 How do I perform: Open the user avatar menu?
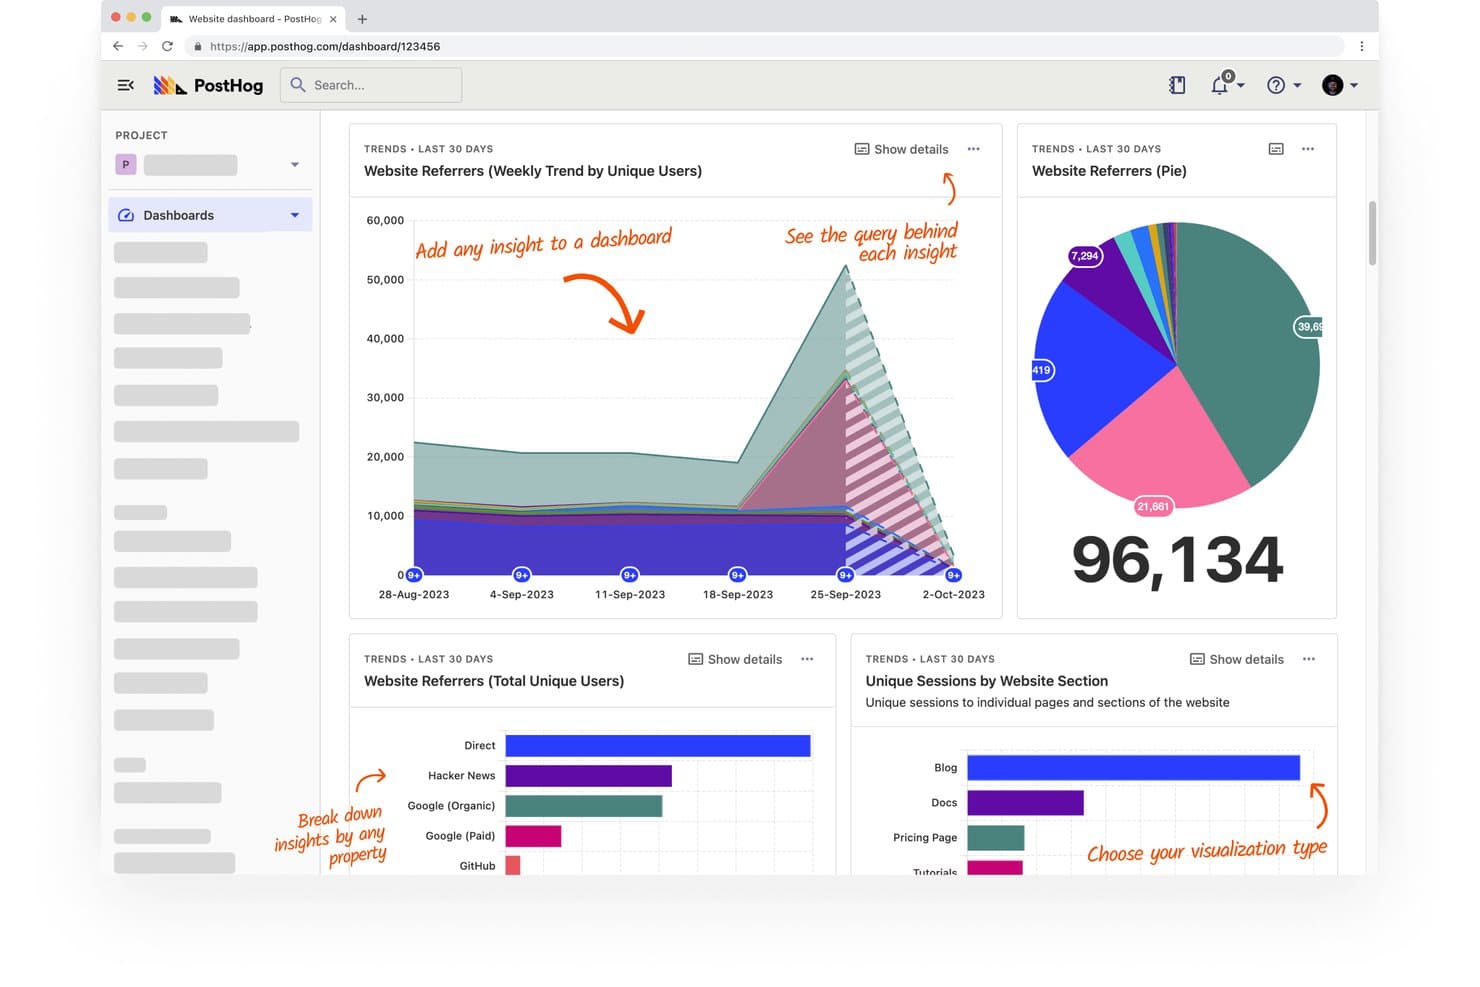coord(1339,85)
